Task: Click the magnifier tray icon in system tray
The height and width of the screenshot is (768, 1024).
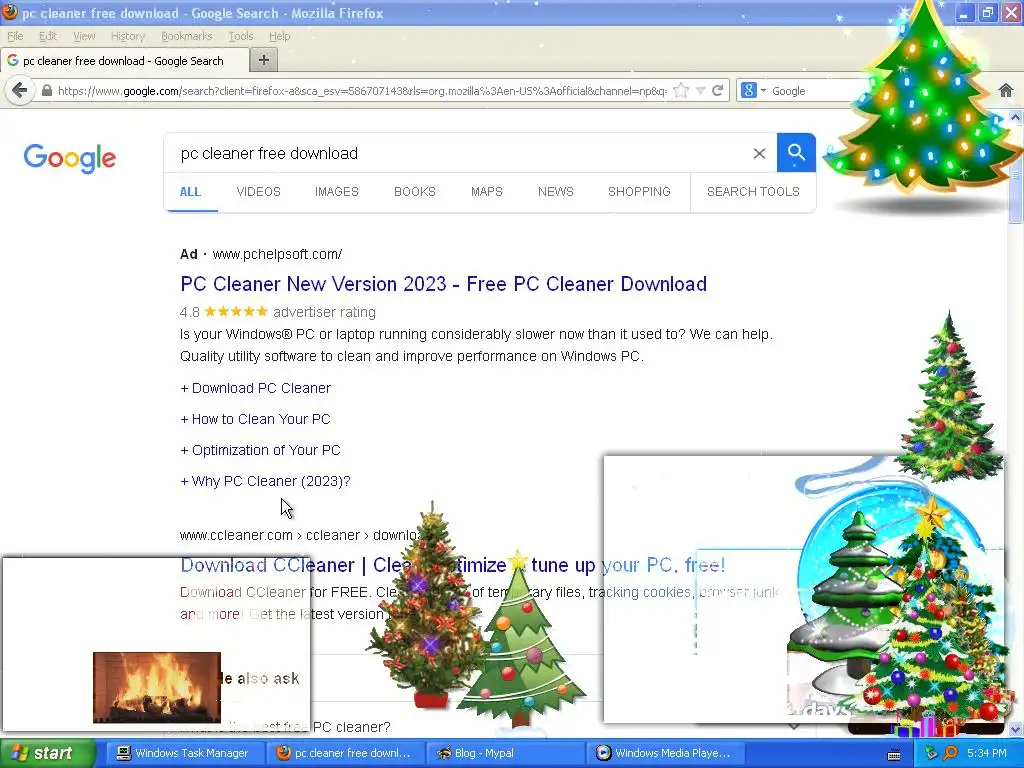Action: 950,753
